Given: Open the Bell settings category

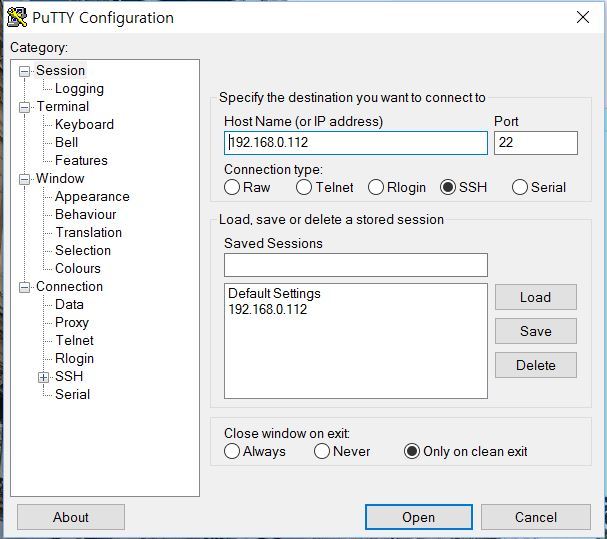Looking at the screenshot, I should [67, 142].
